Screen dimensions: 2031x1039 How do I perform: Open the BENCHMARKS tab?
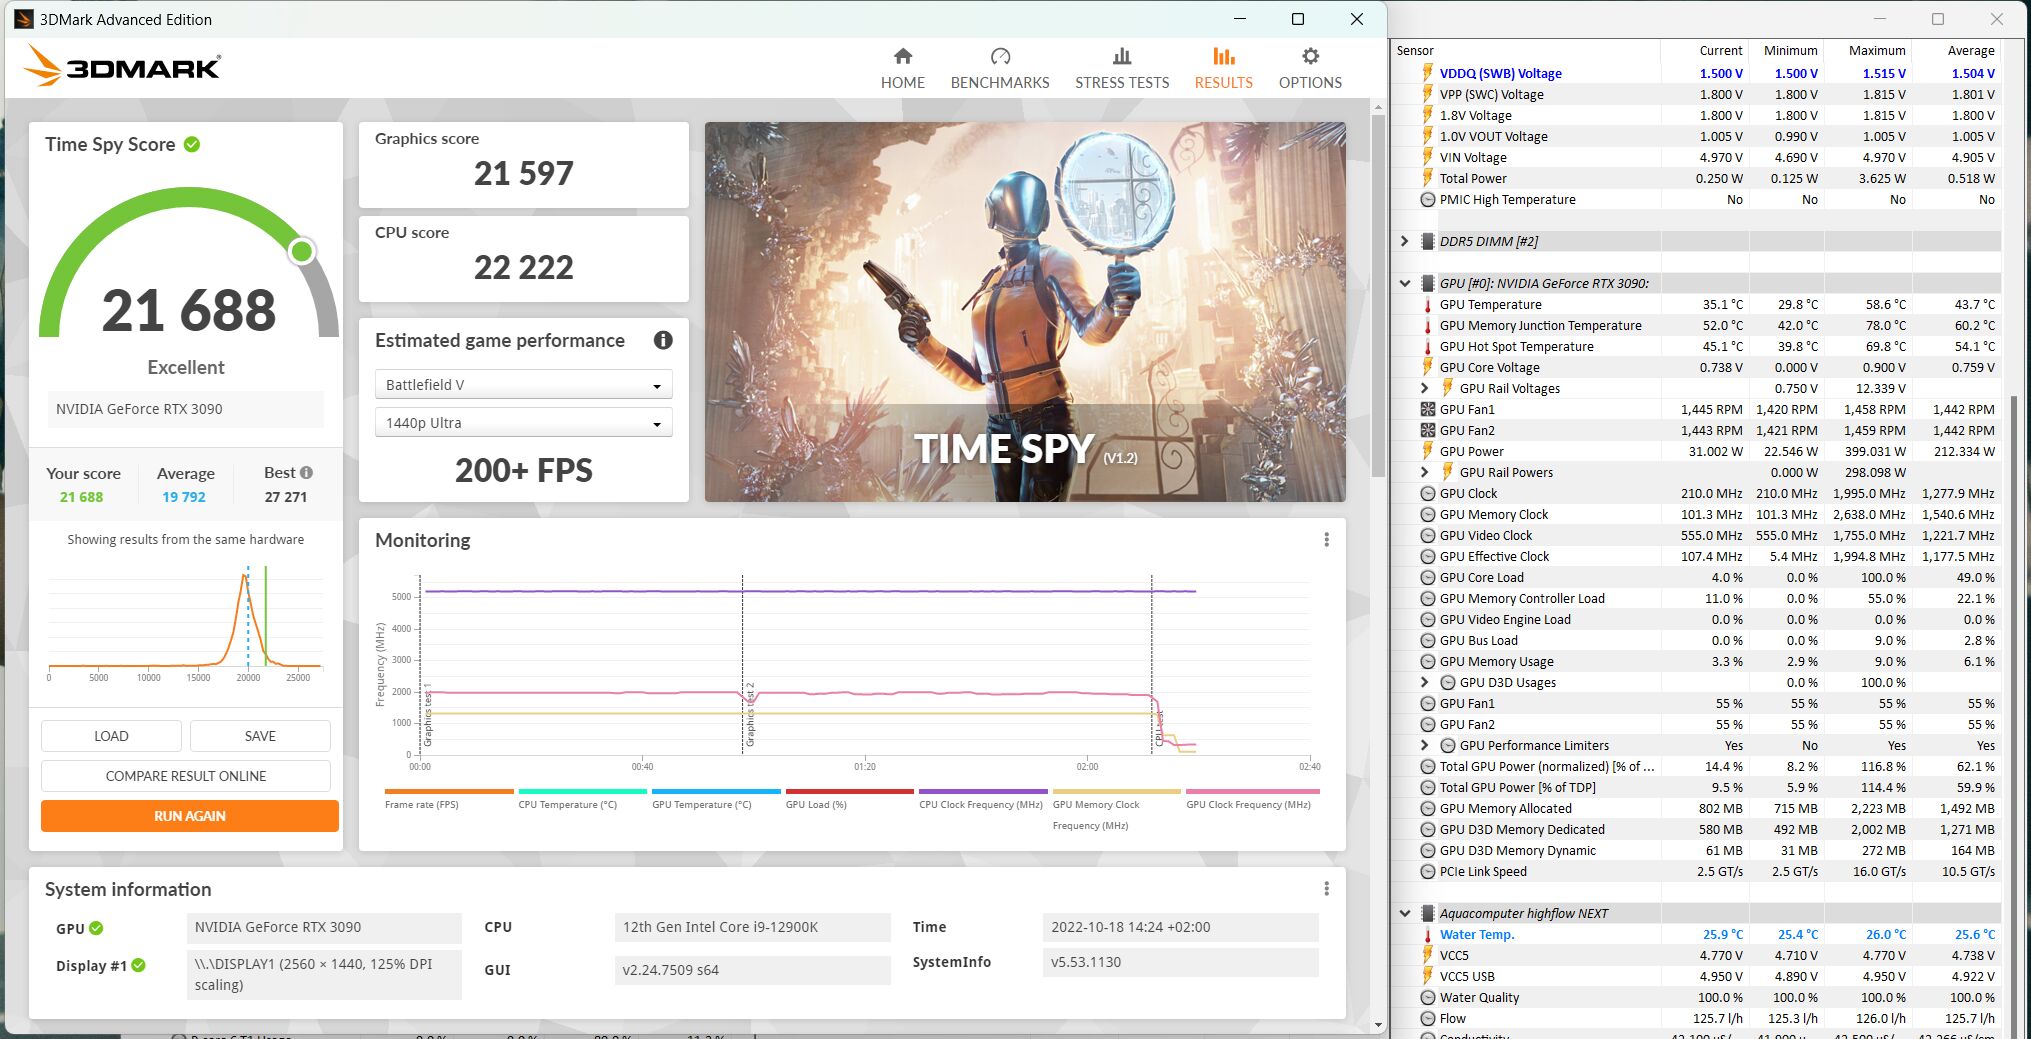pyautogui.click(x=999, y=68)
